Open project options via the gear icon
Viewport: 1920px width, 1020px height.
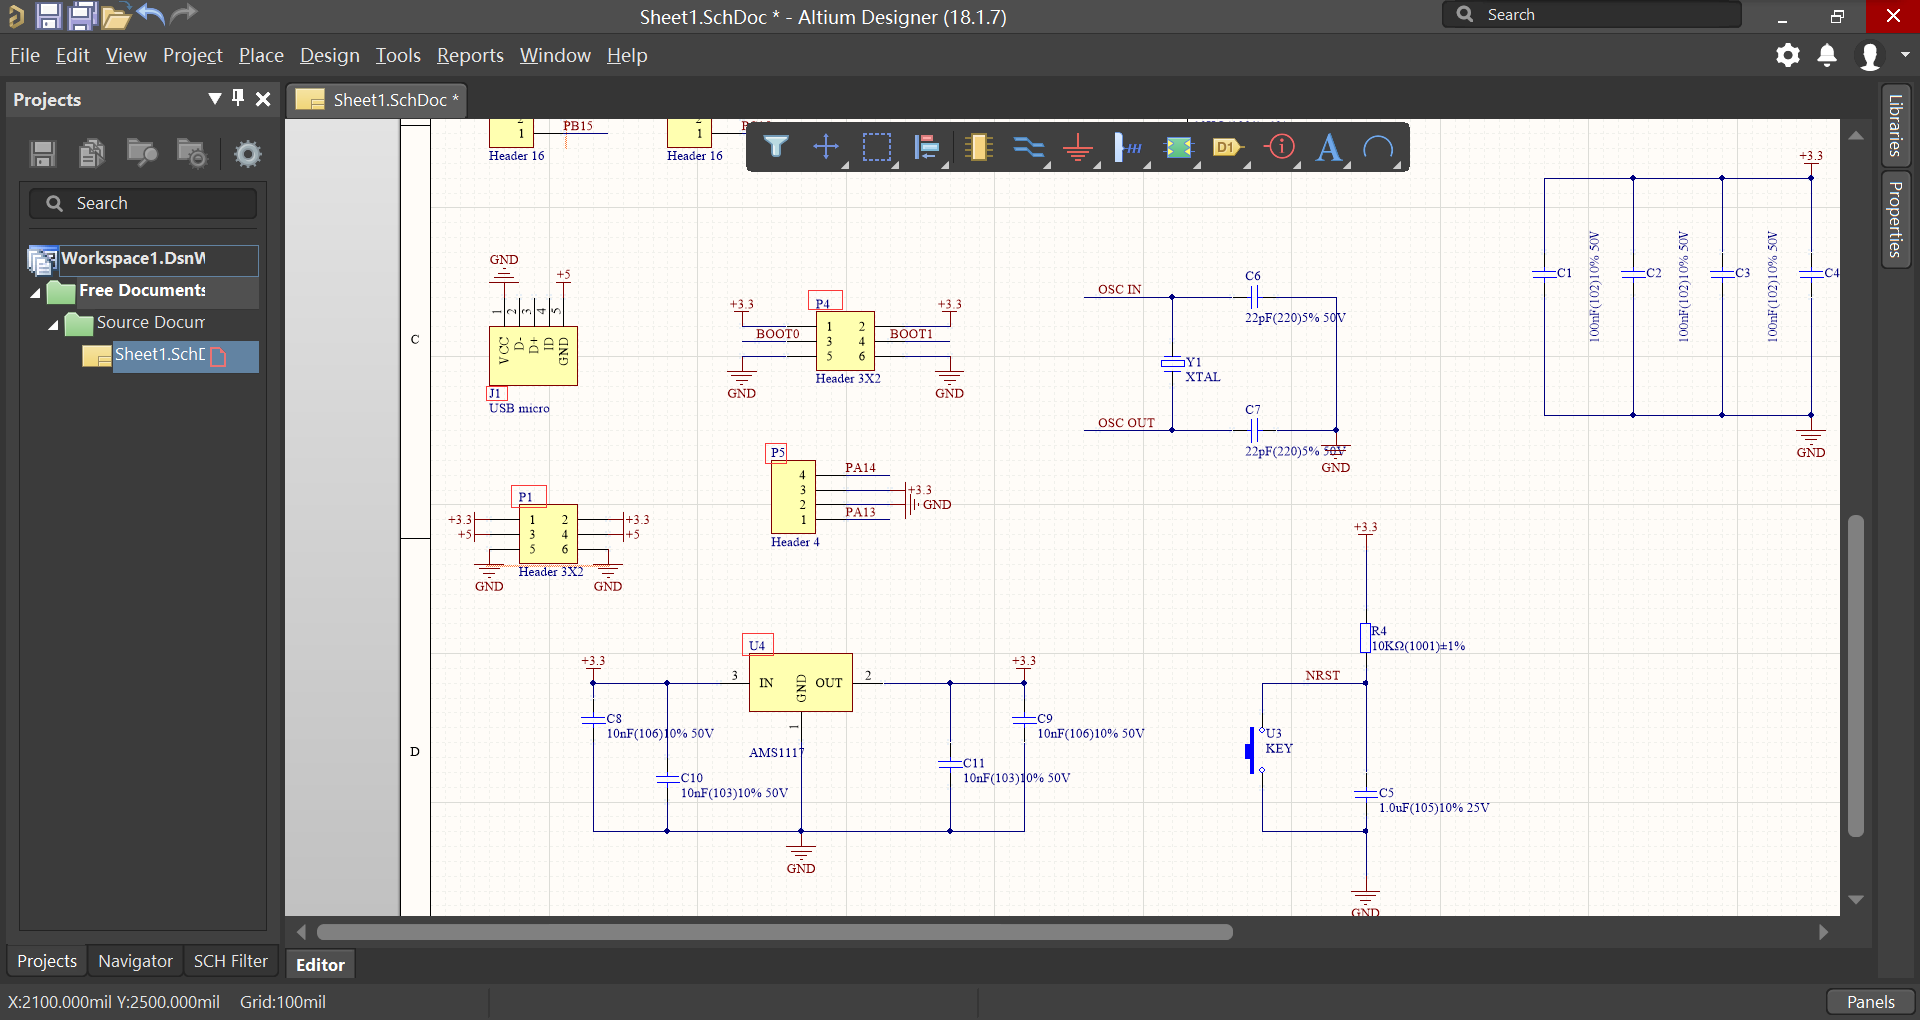point(247,153)
